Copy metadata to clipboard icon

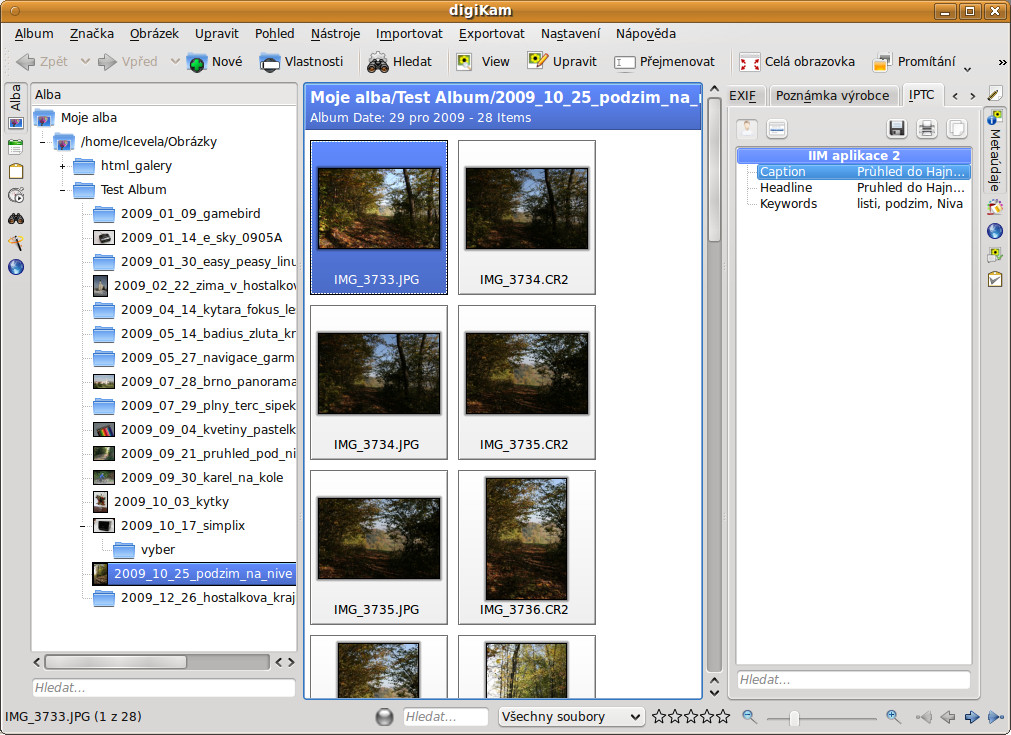(x=957, y=128)
